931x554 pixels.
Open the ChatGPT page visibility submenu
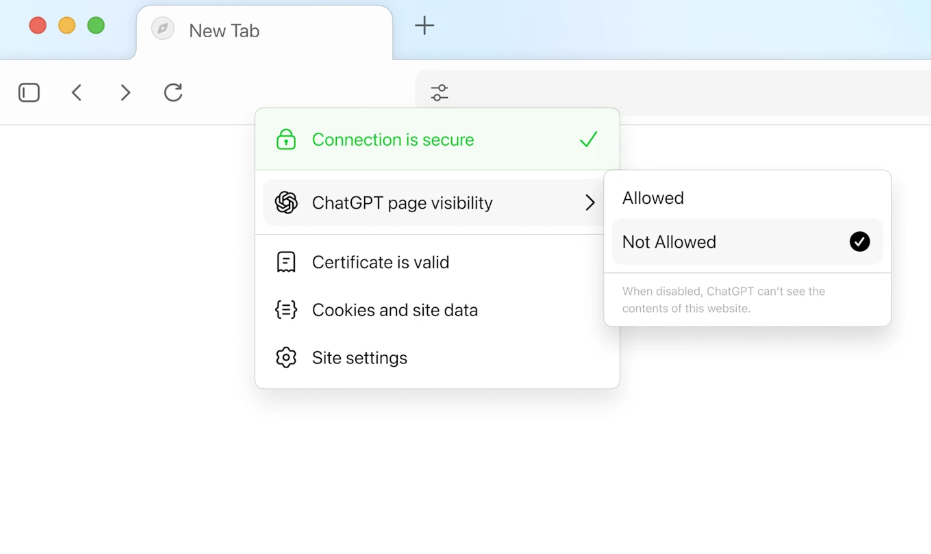(402, 203)
